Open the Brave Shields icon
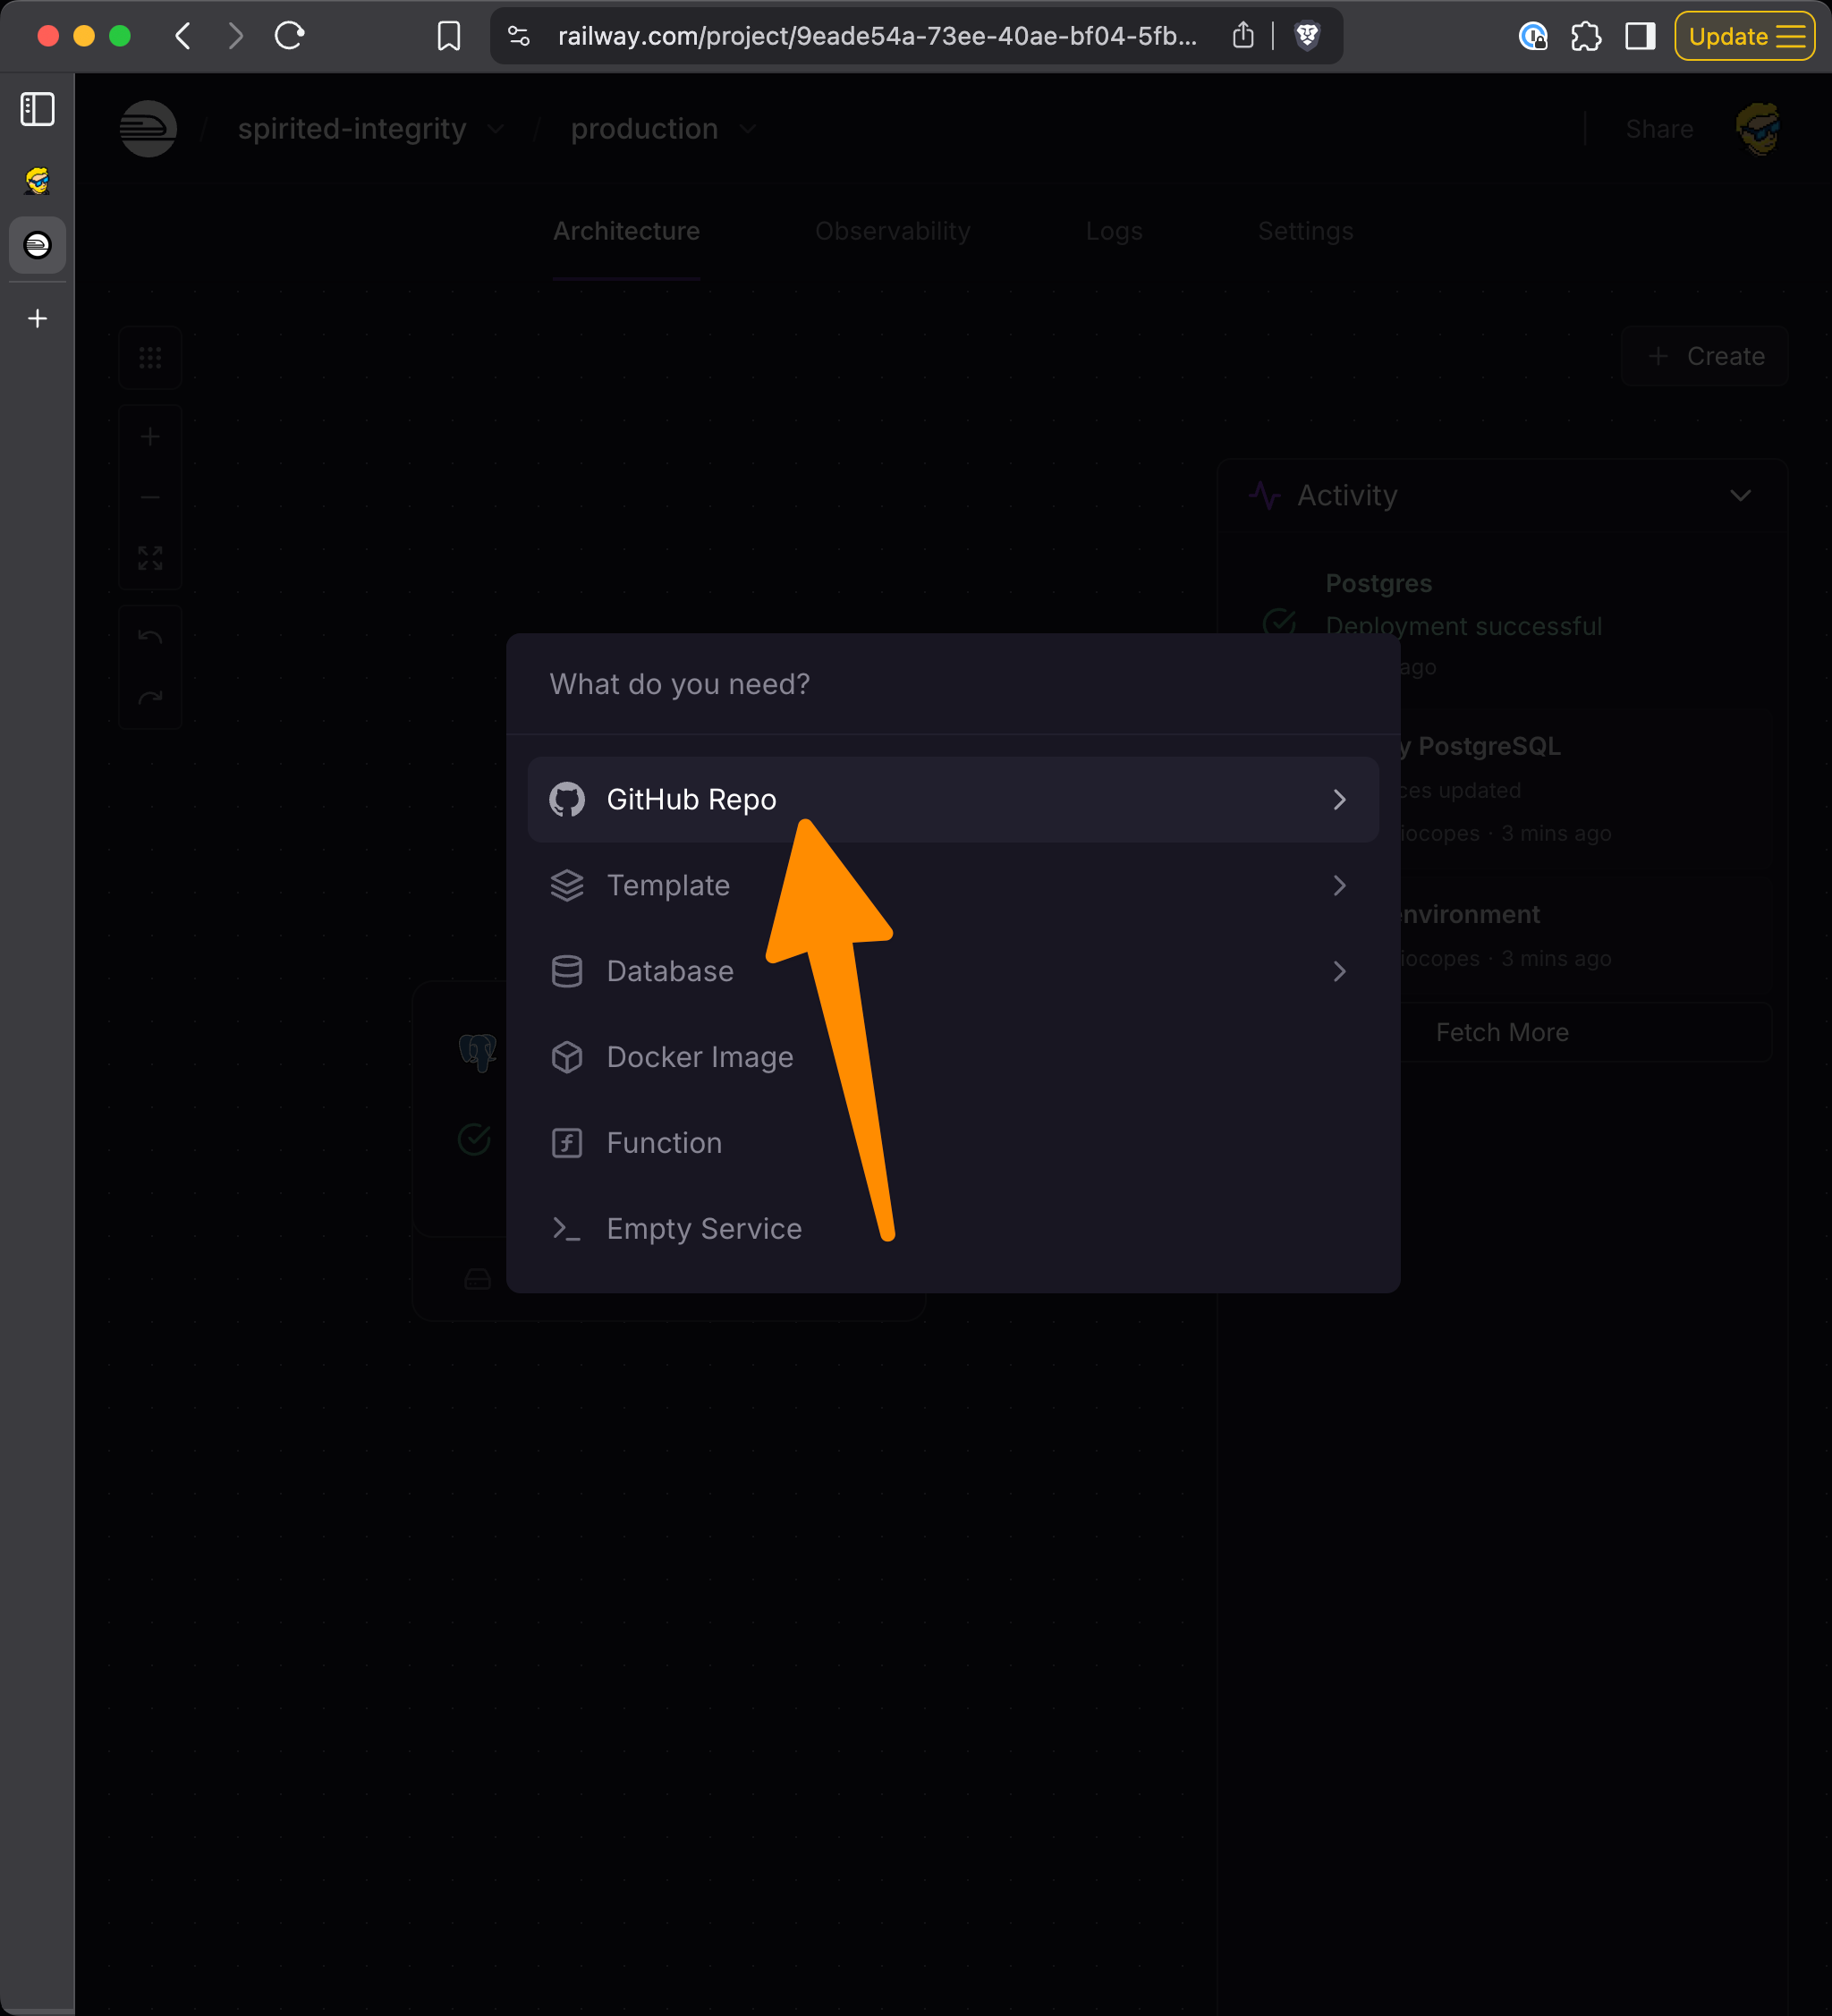The image size is (1832, 2016). pyautogui.click(x=1306, y=37)
